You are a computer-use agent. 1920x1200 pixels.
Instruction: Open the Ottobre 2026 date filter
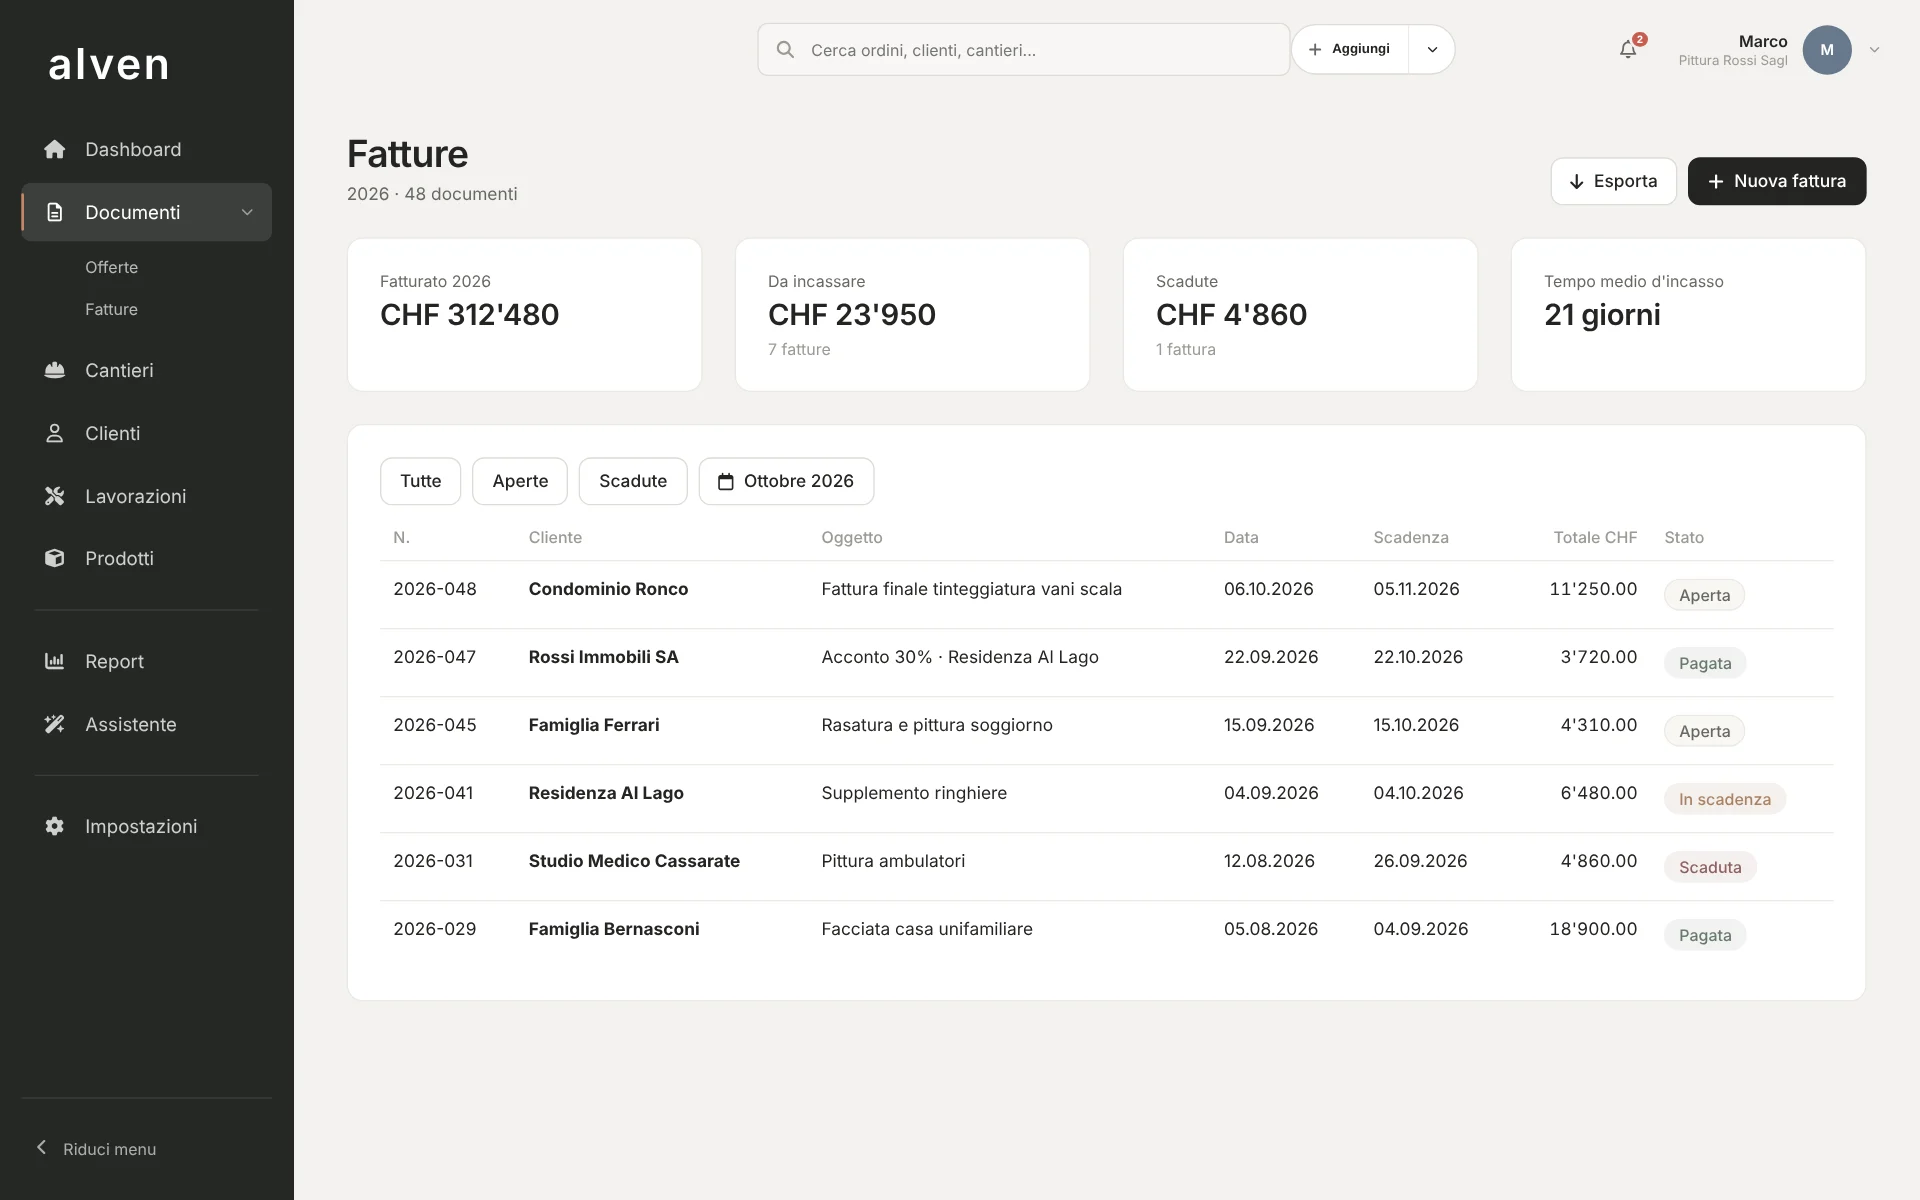coord(786,481)
